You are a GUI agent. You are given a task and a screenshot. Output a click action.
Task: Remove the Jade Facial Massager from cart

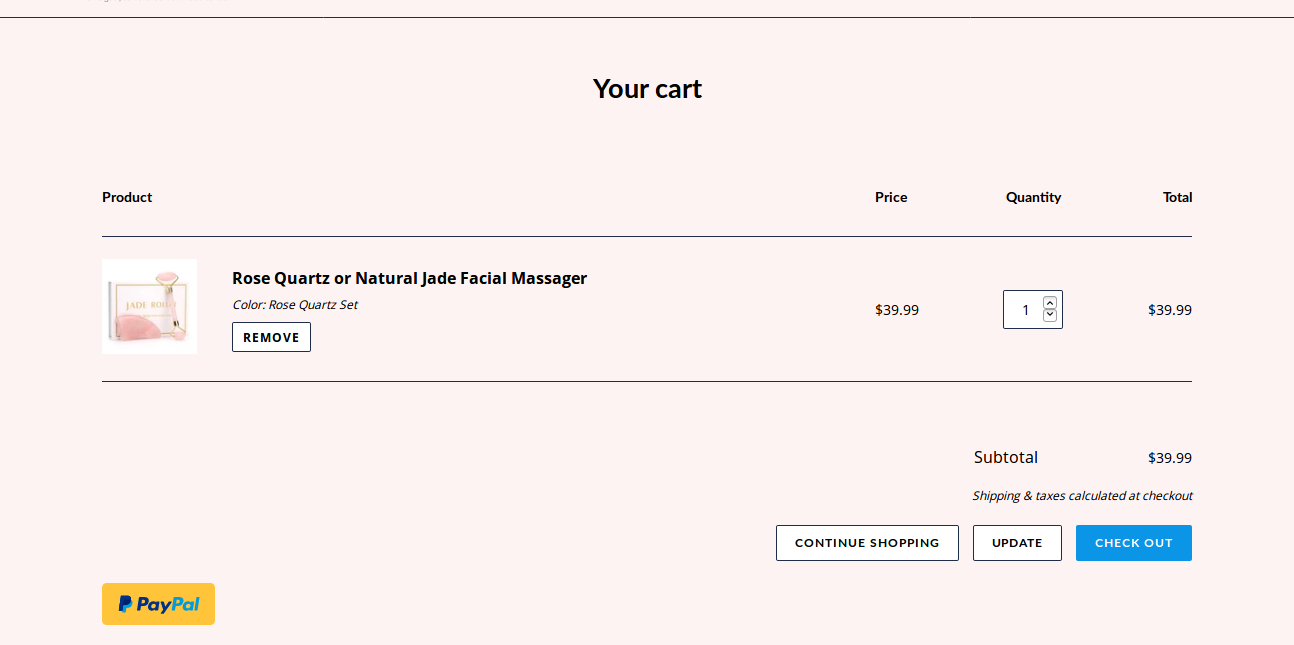coord(271,337)
